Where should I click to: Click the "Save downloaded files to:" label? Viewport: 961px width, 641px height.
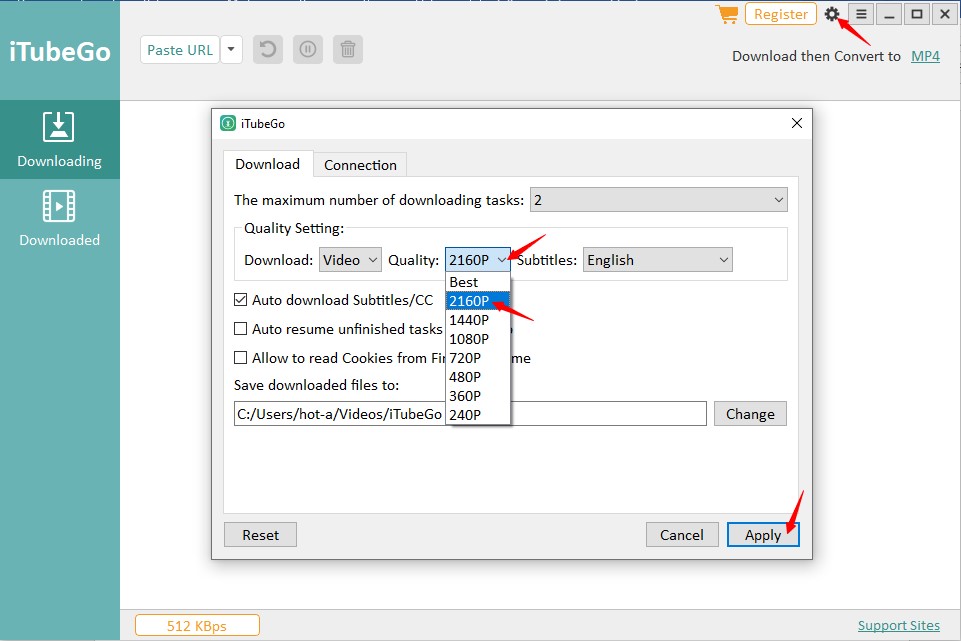[x=316, y=385]
